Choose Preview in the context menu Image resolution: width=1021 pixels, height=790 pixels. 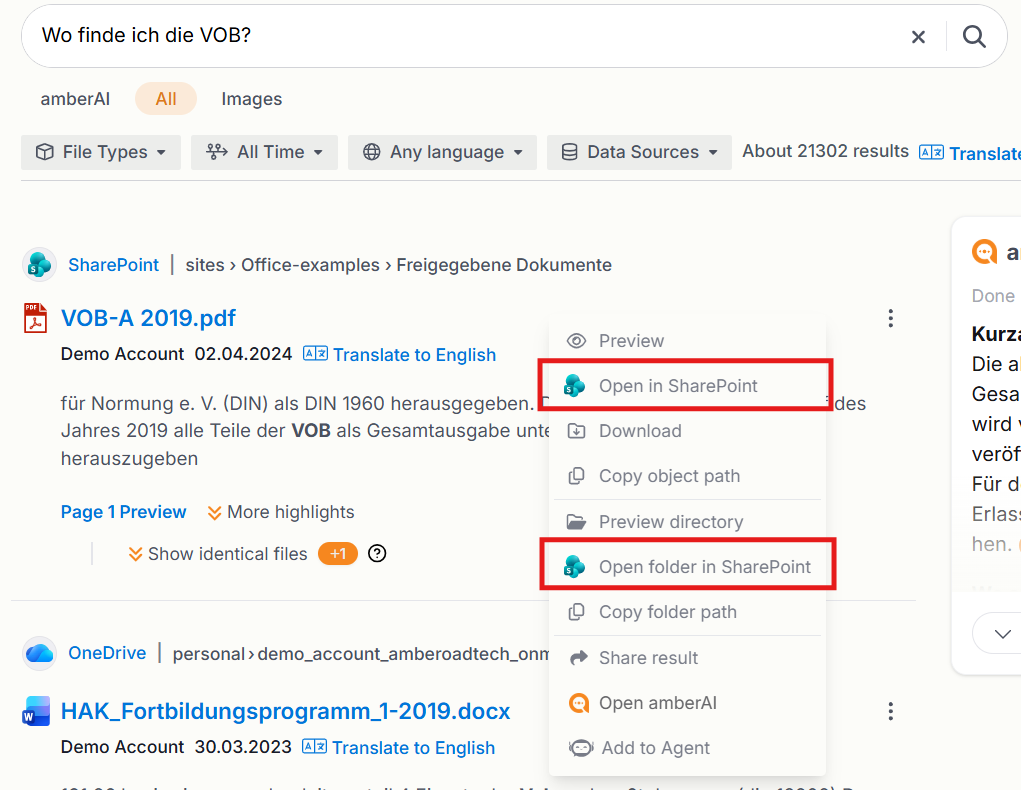point(687,341)
